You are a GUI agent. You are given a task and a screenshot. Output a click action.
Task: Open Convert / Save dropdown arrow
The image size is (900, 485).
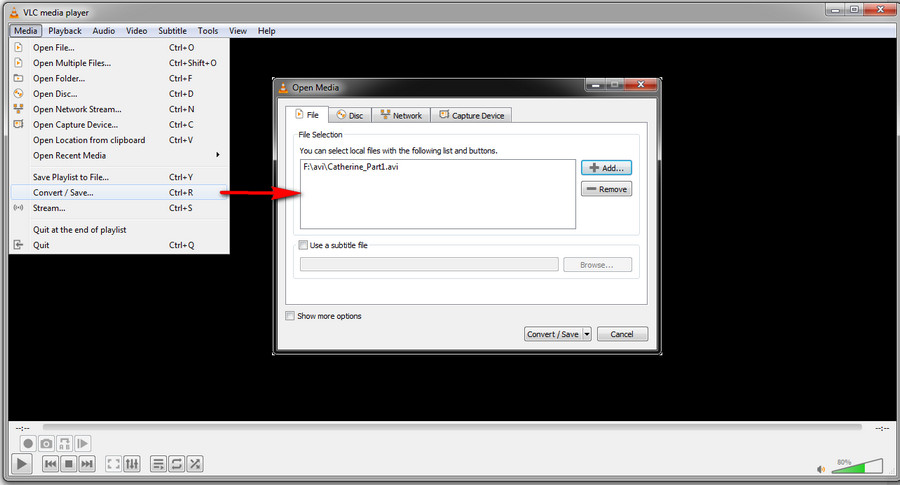tap(587, 334)
